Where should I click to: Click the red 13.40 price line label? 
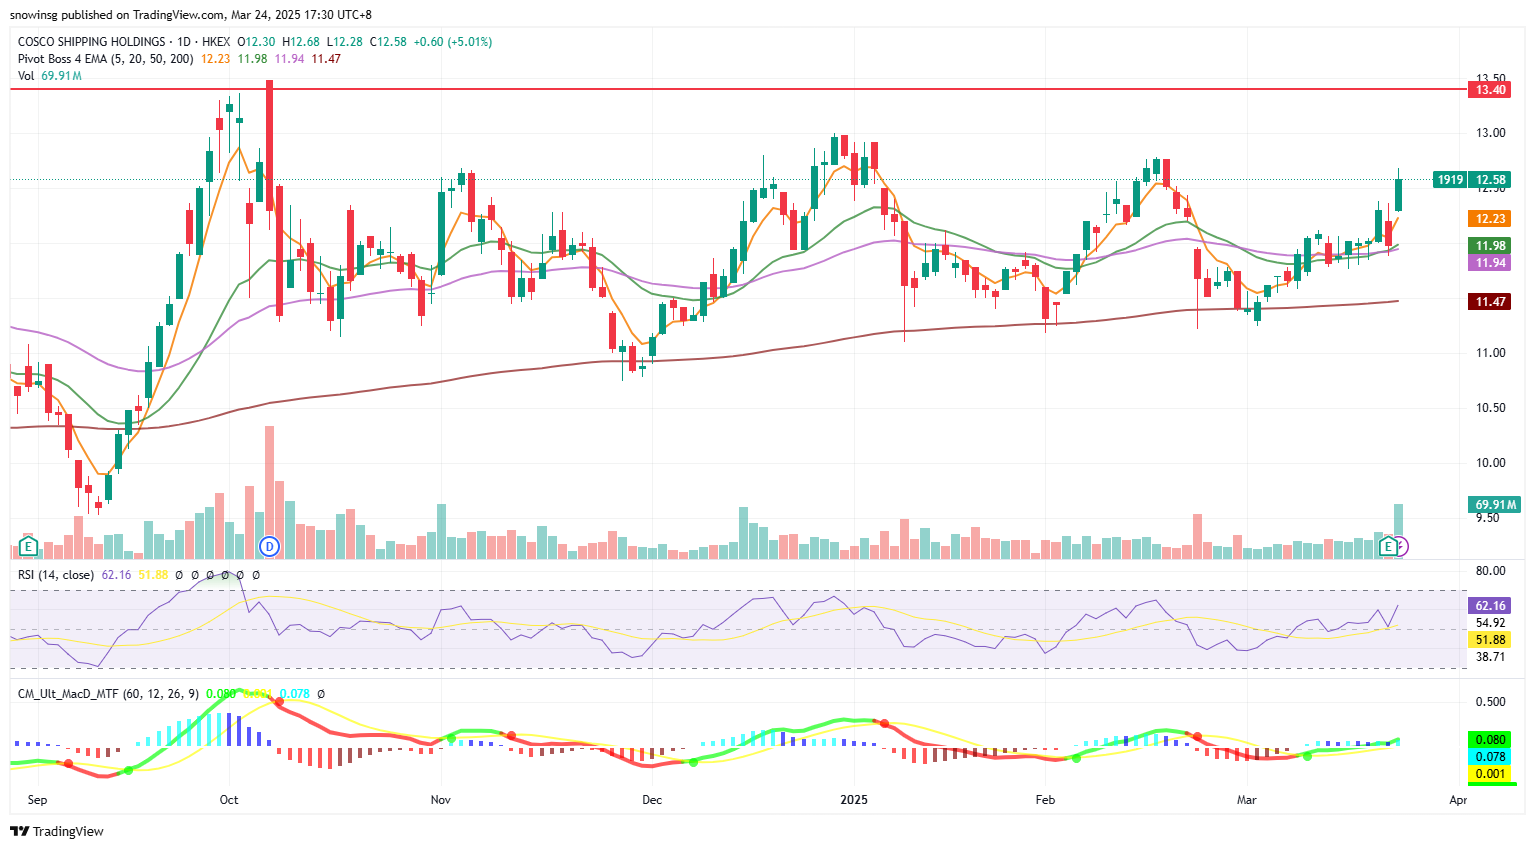[x=1490, y=90]
